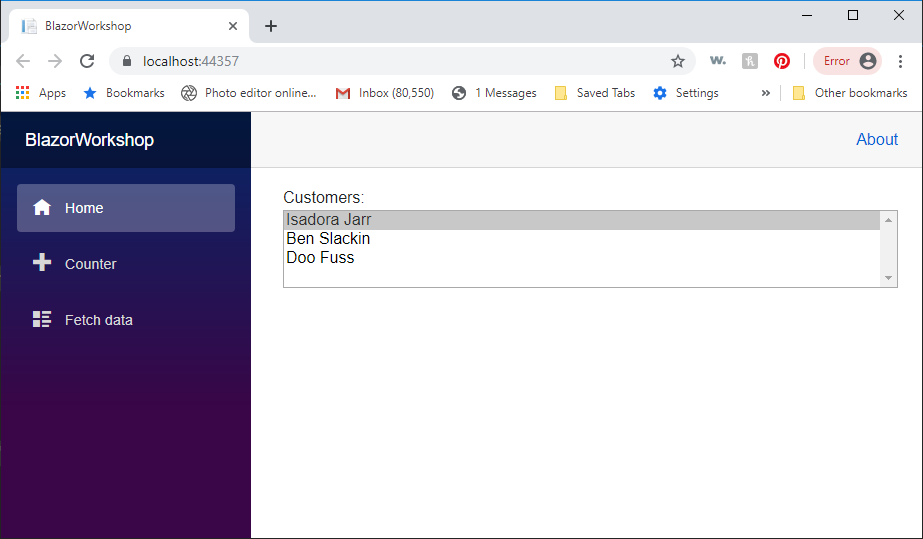Click the customers list scroll up arrow
Viewport: 923px width, 539px height.
tap(888, 220)
